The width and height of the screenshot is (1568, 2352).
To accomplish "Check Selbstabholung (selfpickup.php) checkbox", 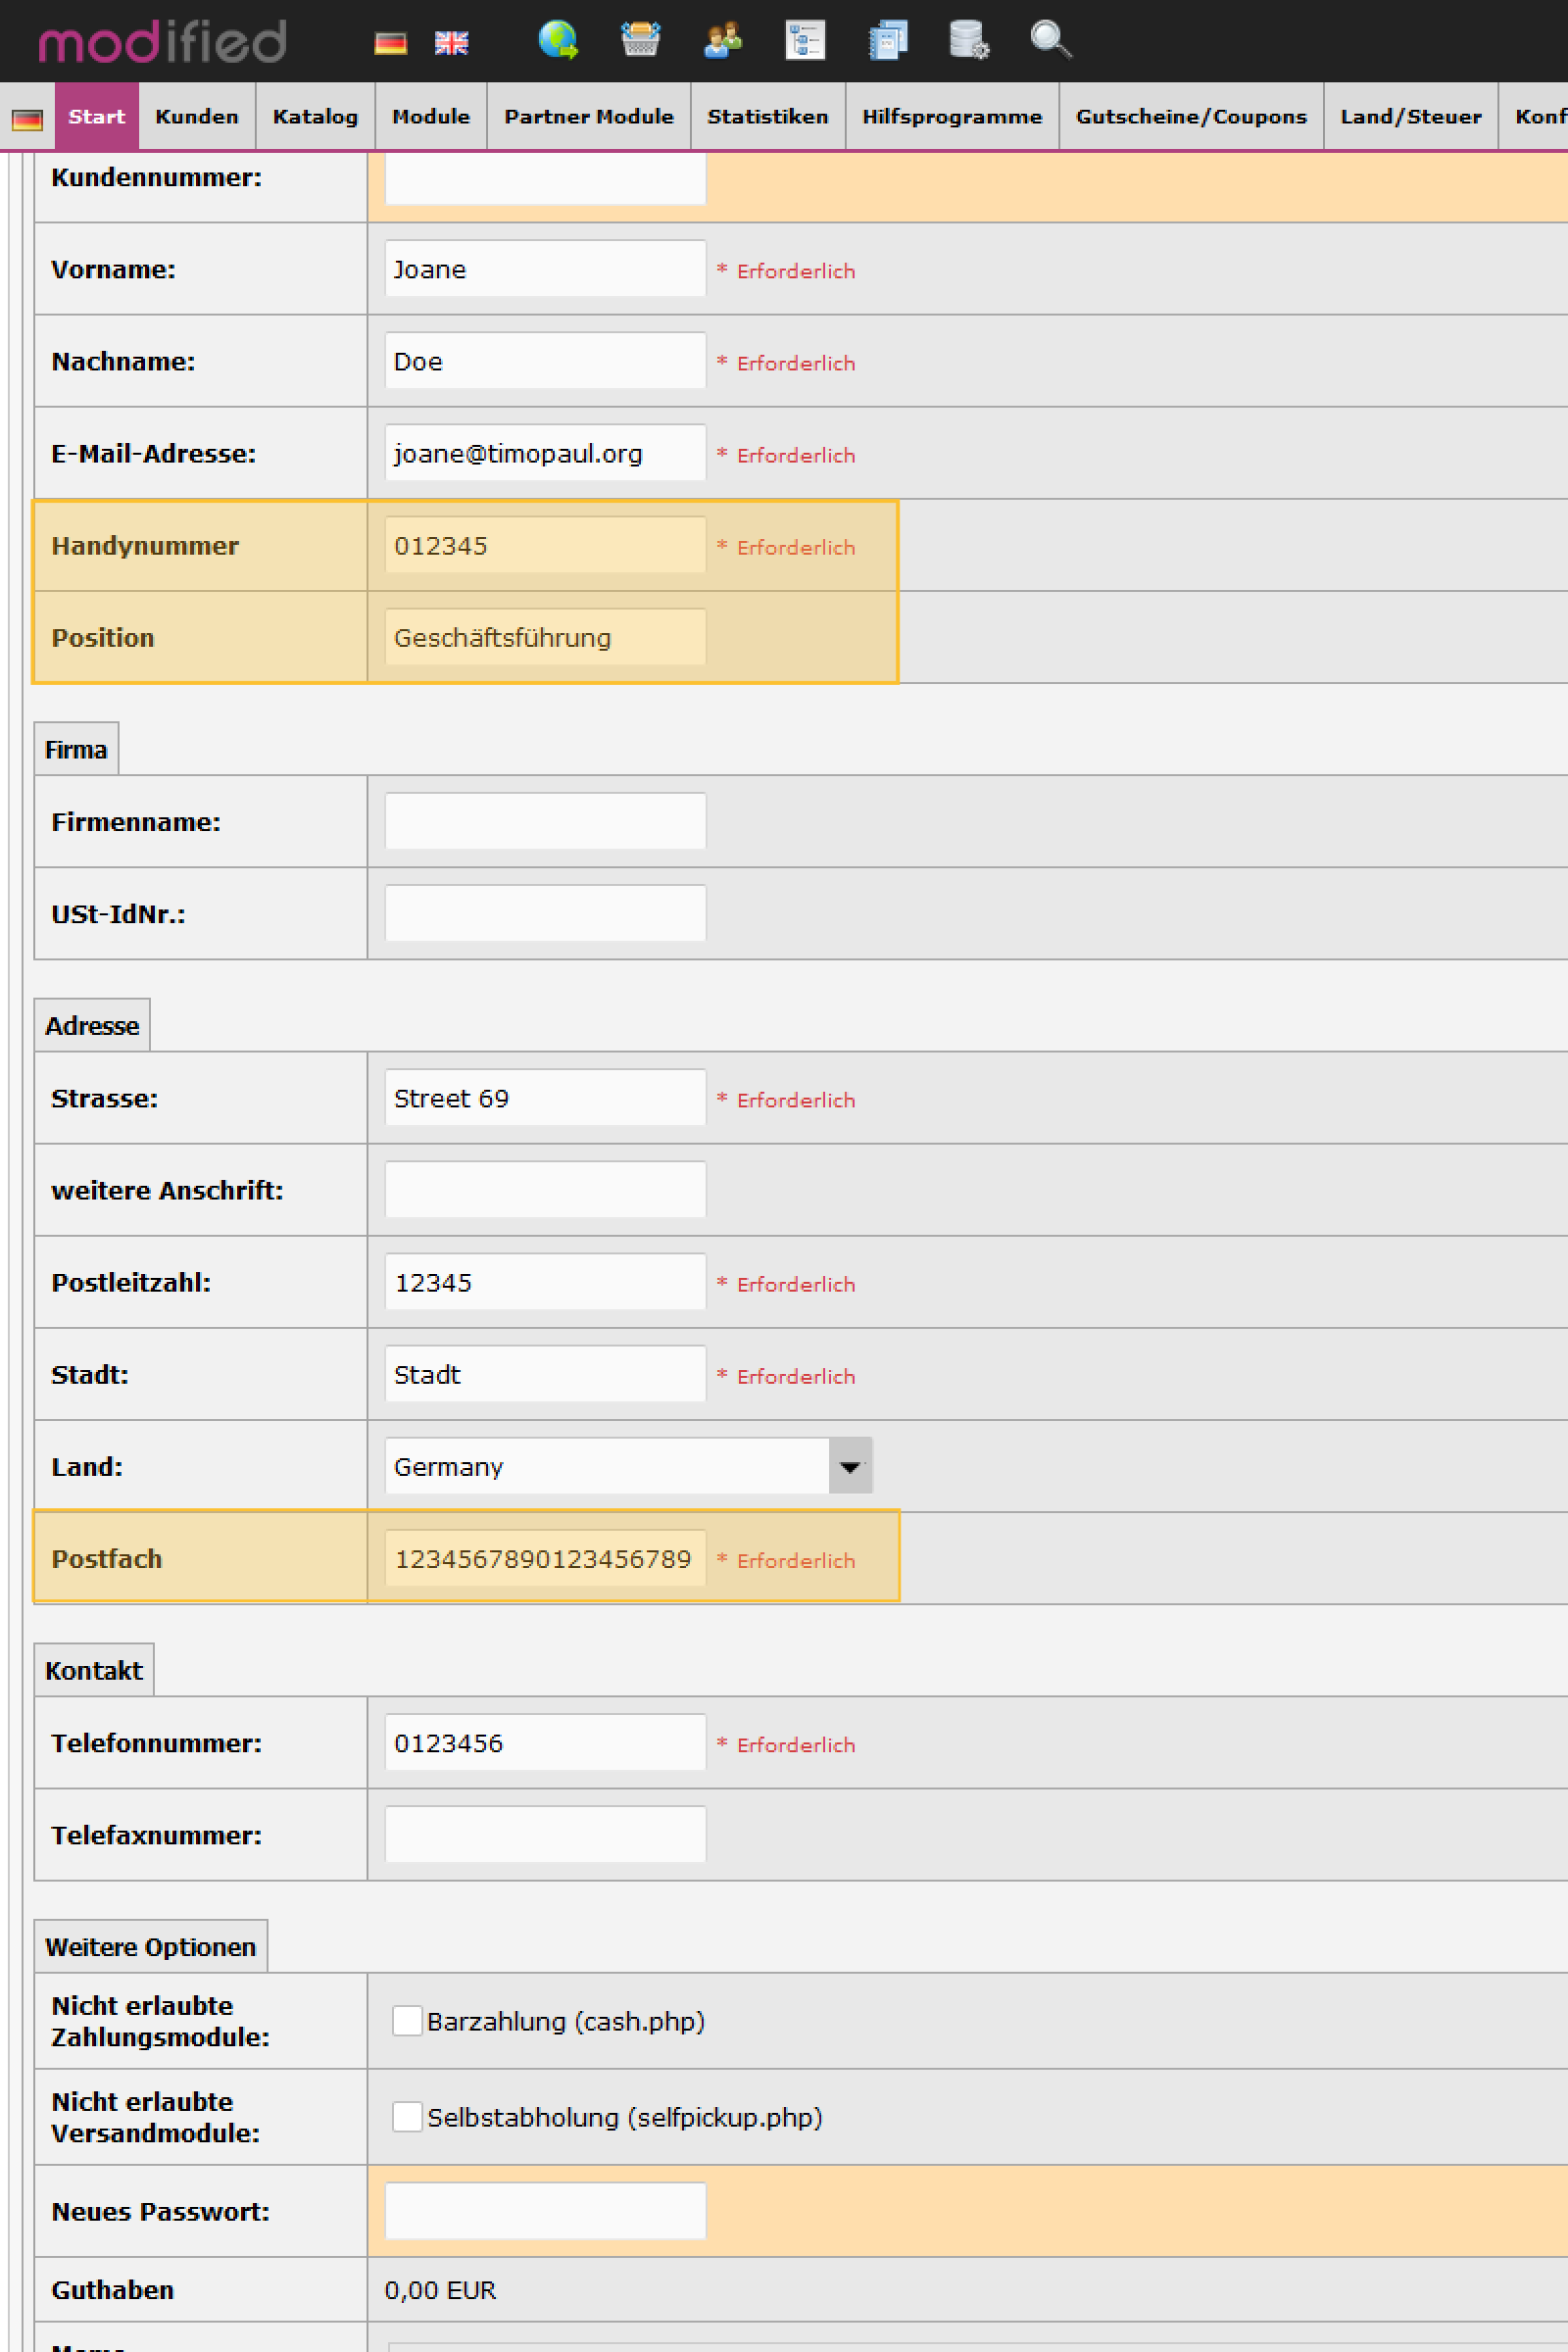I will coord(407,2116).
